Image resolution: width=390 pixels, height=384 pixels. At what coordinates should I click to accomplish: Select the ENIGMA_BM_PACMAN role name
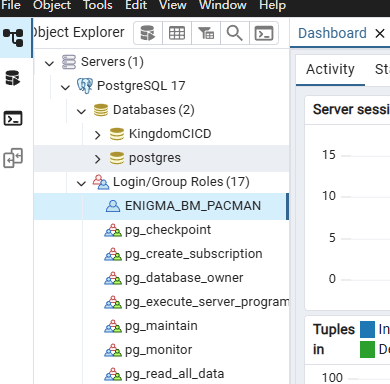click(193, 206)
